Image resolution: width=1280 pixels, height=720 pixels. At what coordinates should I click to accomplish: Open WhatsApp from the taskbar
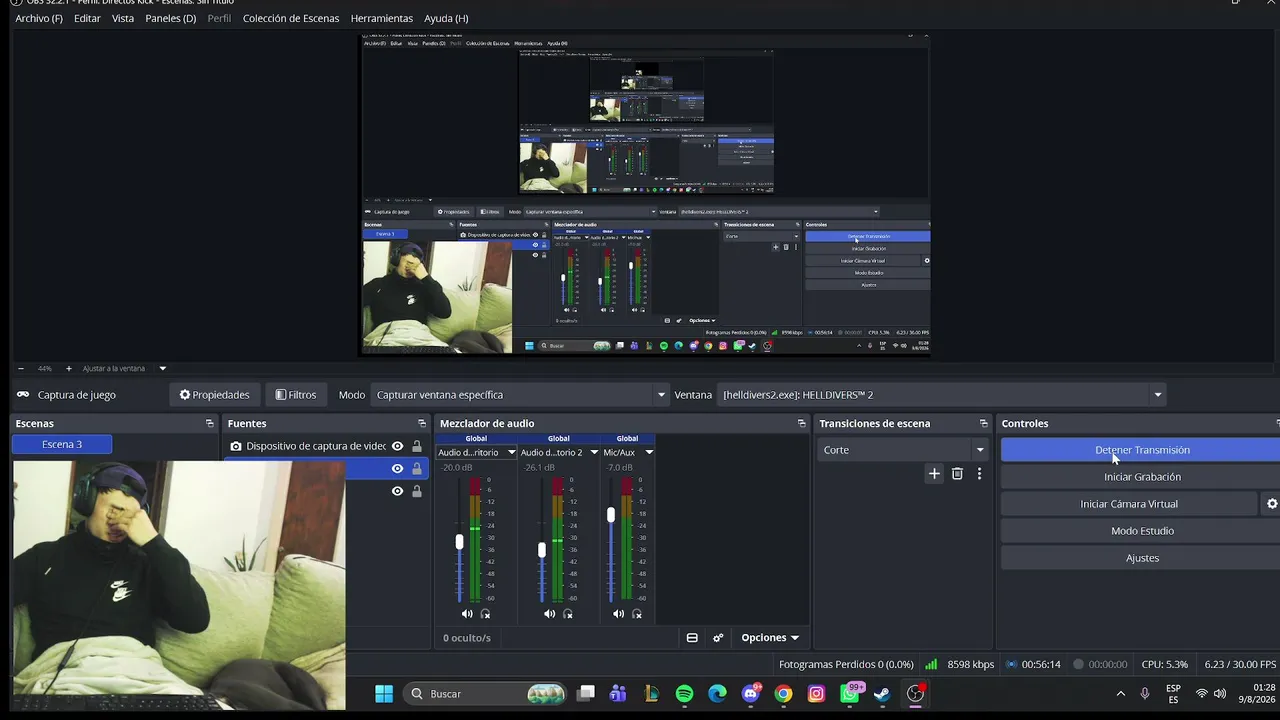pyautogui.click(x=850, y=694)
